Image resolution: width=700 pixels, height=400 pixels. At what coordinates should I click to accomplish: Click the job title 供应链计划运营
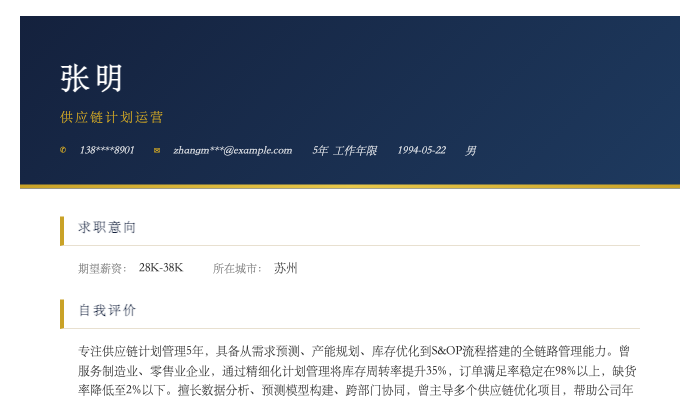point(112,117)
